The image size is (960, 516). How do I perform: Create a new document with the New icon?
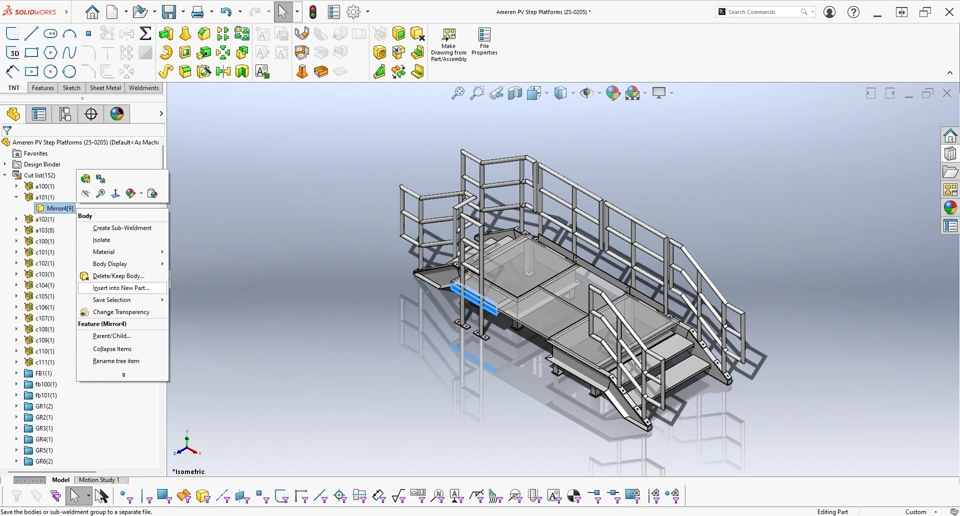112,12
